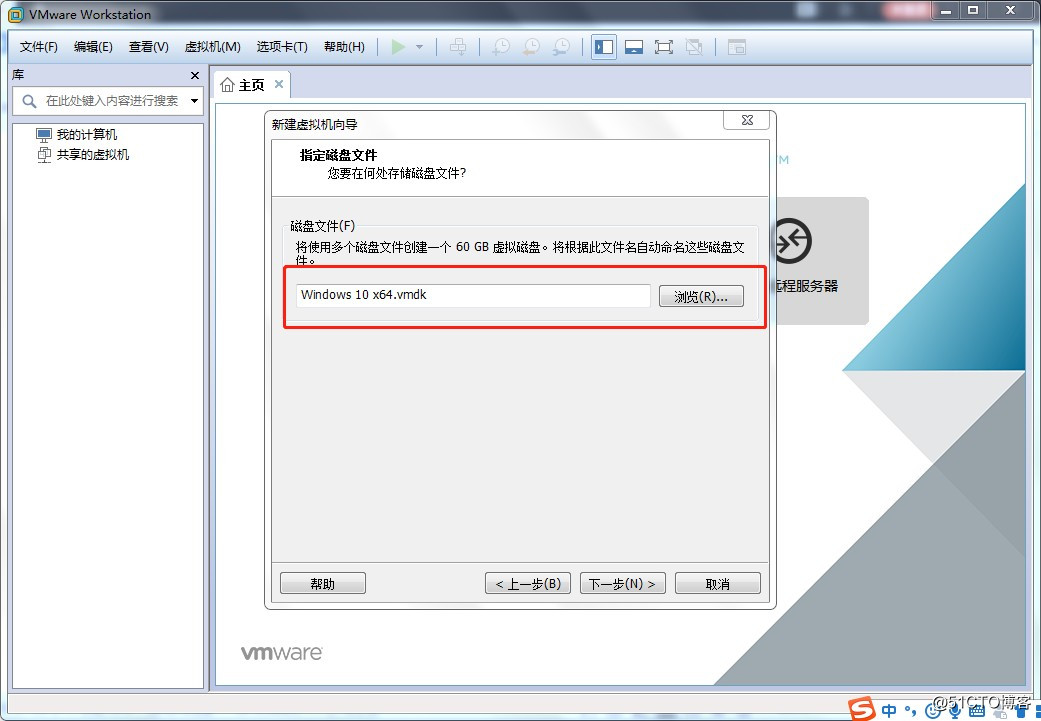Open the 帮助(H) menu
1041x721 pixels.
click(344, 47)
